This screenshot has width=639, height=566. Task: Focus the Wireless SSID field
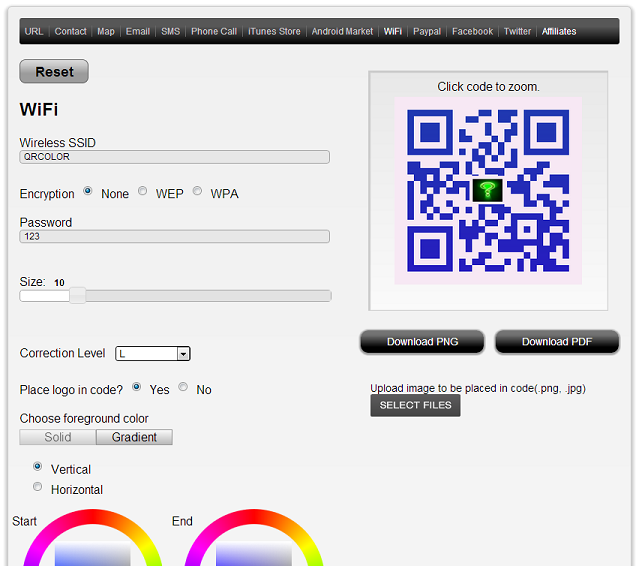174,157
